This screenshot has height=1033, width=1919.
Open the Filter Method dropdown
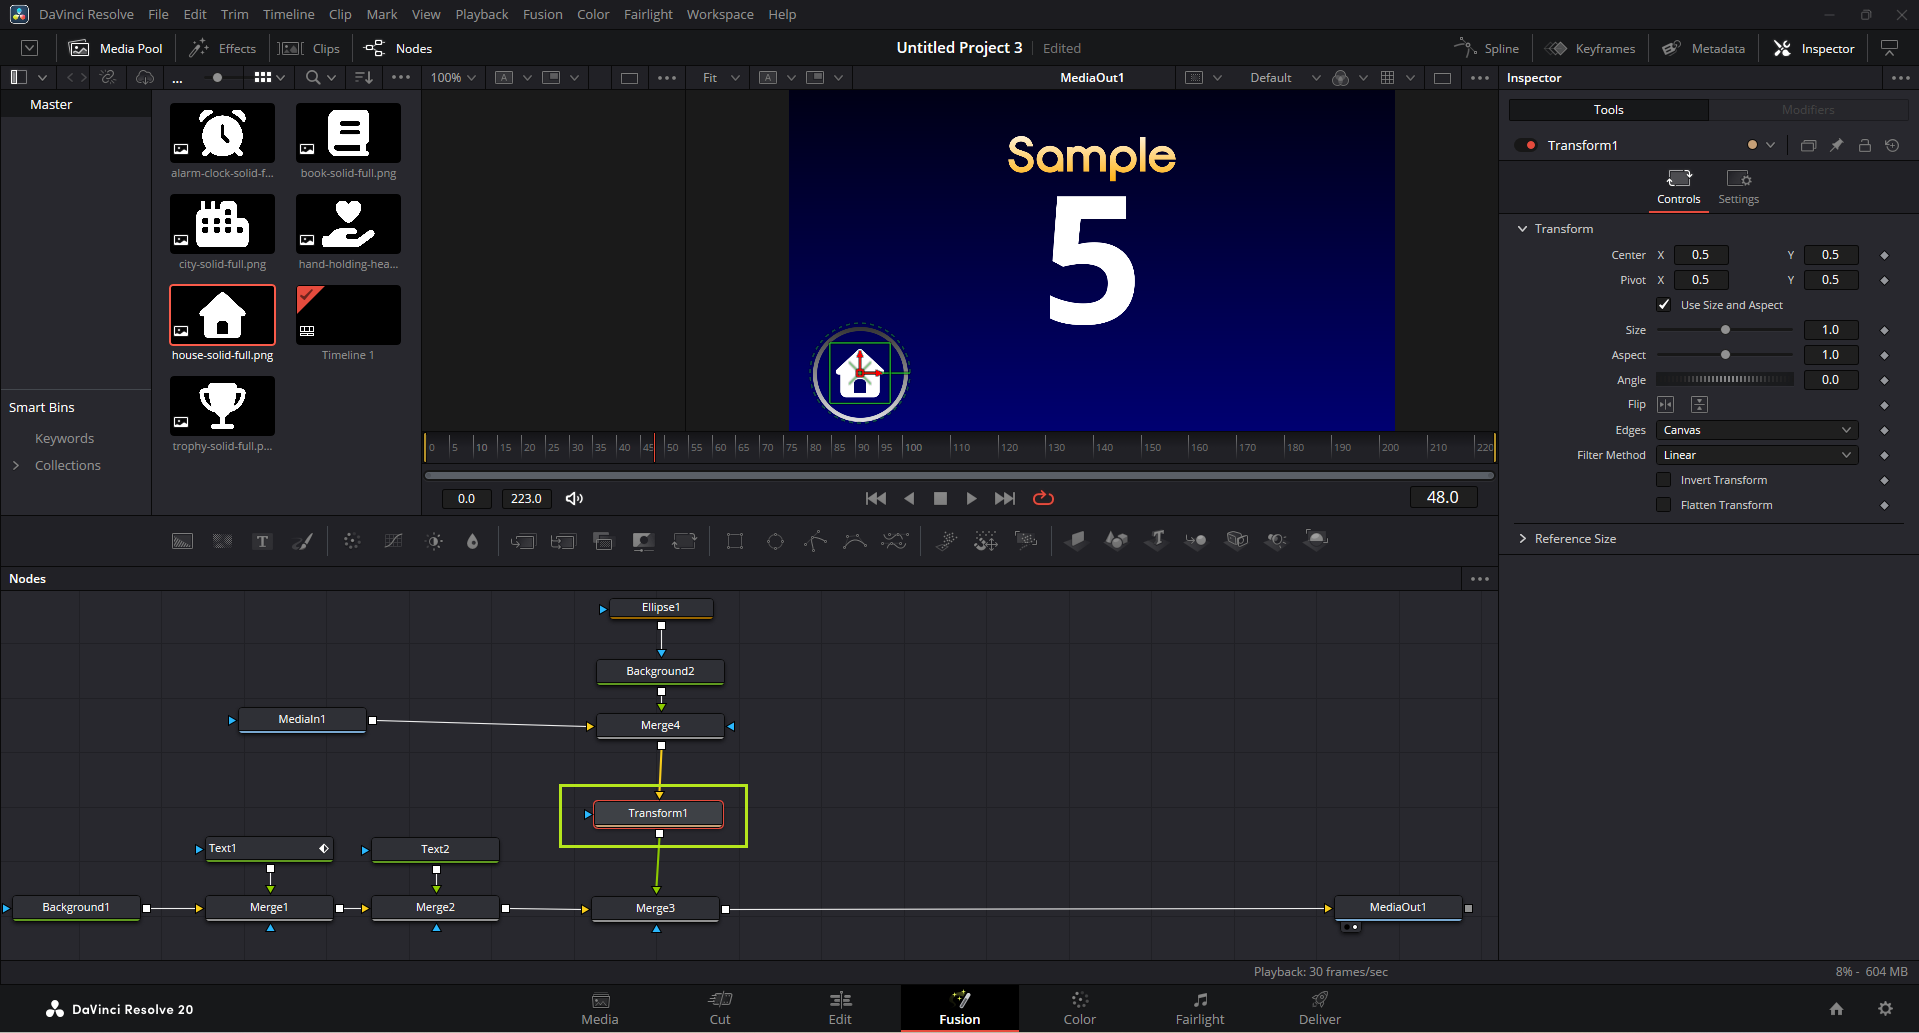pos(1757,455)
